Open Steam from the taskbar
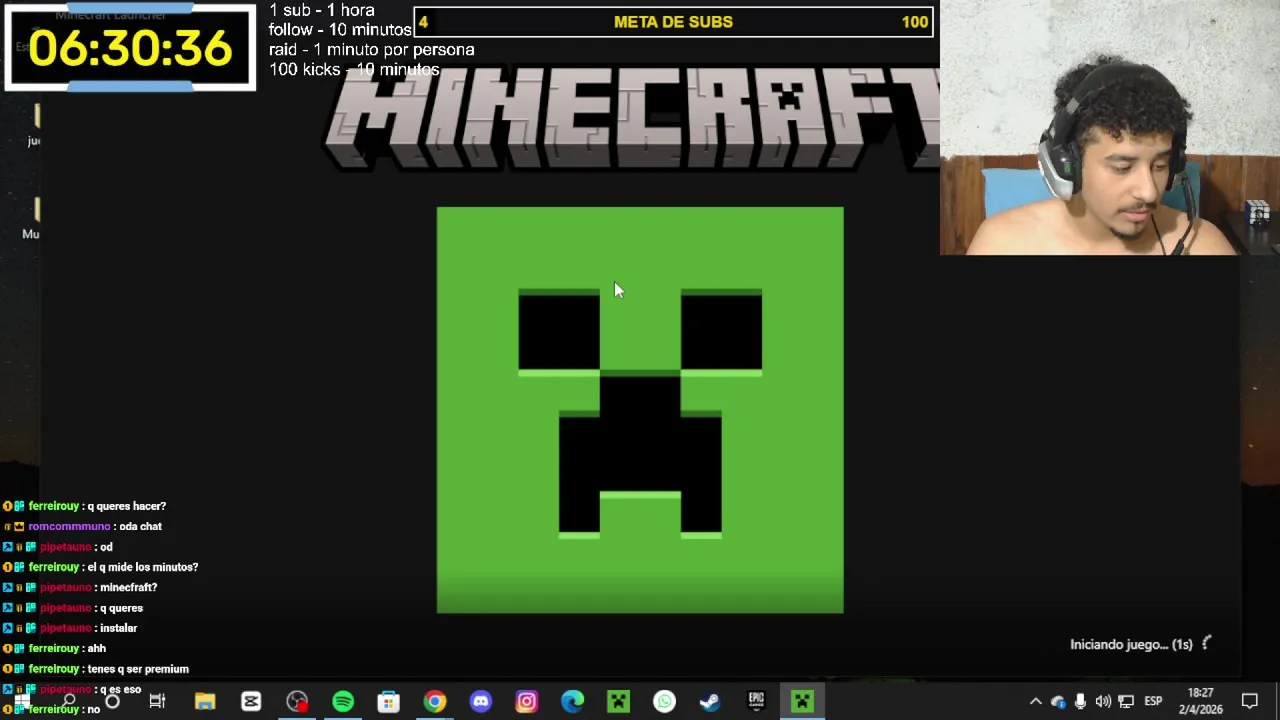1280x720 pixels. (710, 701)
